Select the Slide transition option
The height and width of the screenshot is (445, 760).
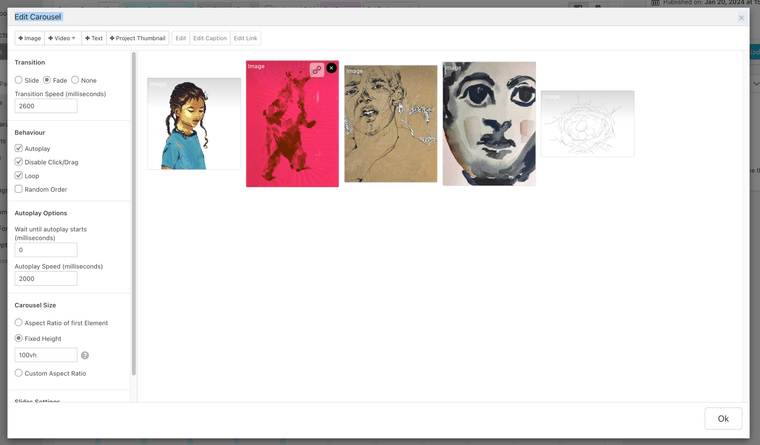(x=19, y=80)
